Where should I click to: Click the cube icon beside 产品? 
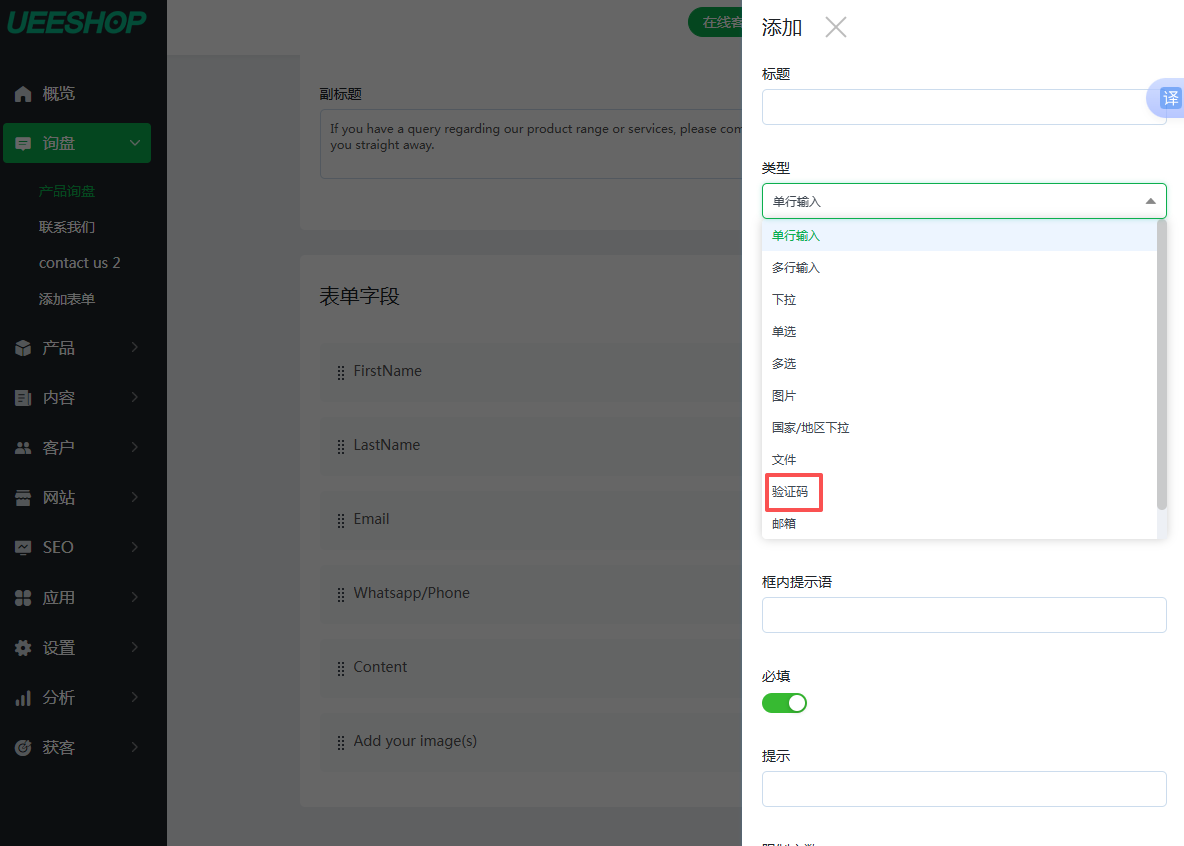23,348
